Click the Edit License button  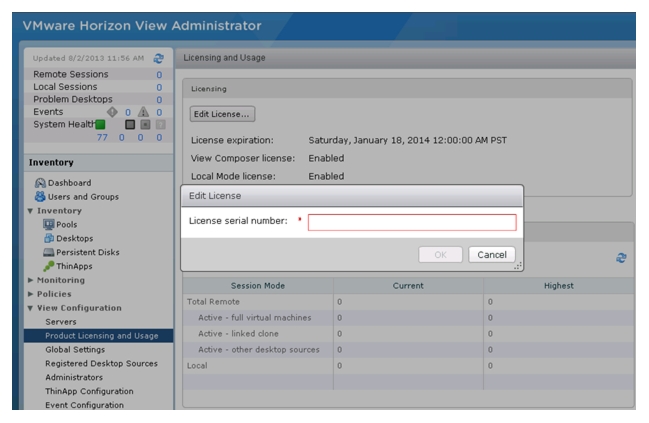coord(222,114)
